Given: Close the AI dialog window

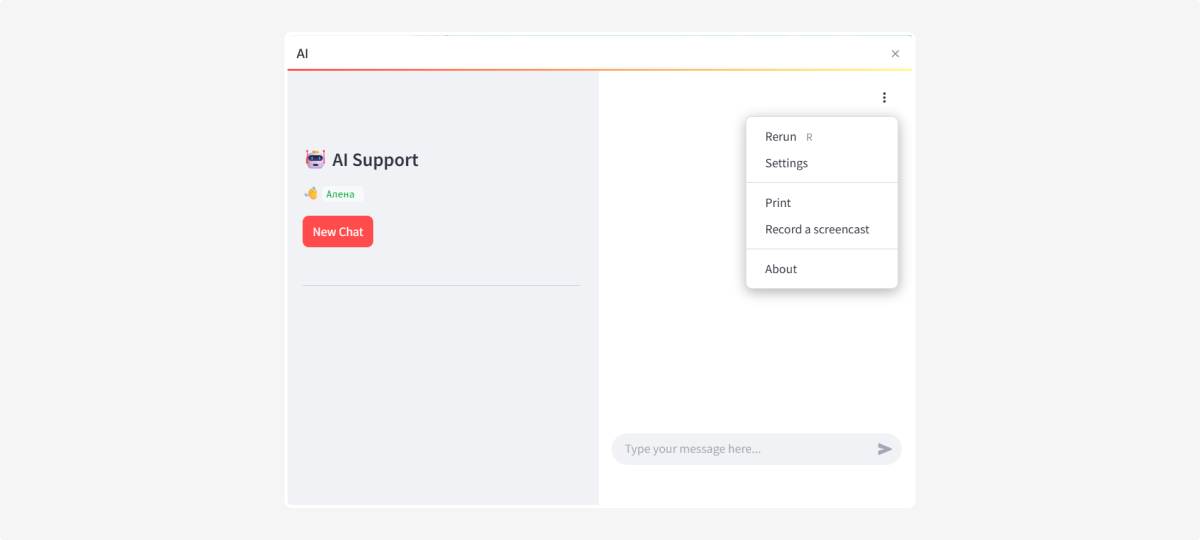Looking at the screenshot, I should tap(895, 54).
